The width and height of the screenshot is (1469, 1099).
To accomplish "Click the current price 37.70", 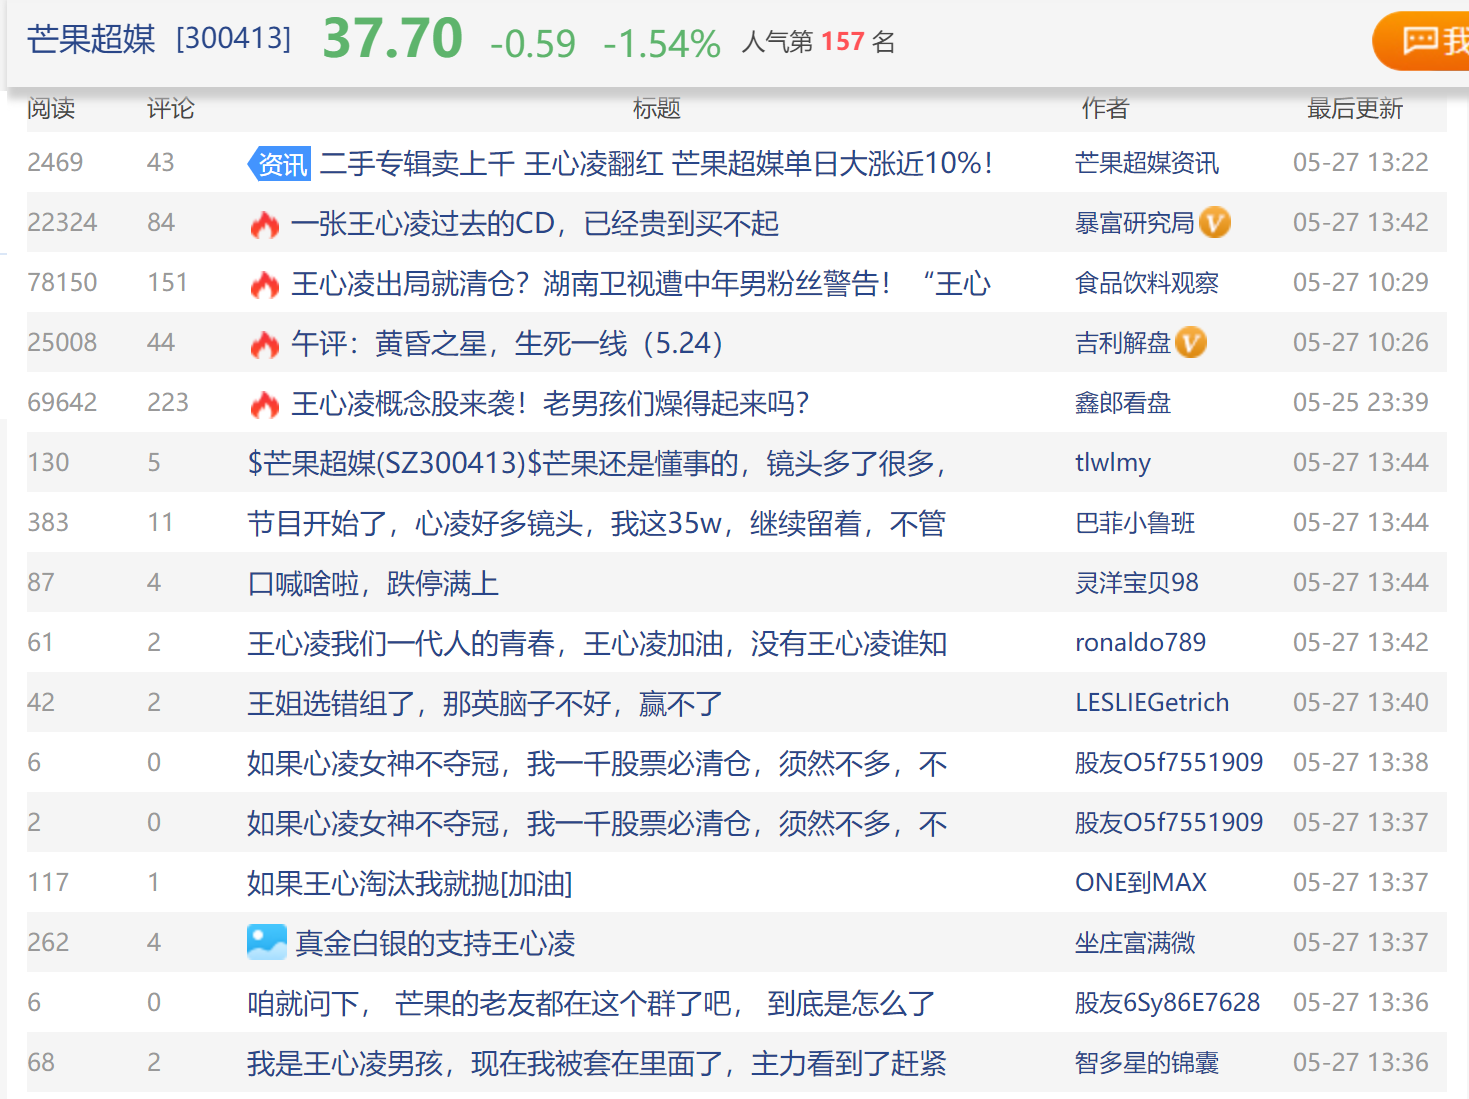I will tap(393, 39).
